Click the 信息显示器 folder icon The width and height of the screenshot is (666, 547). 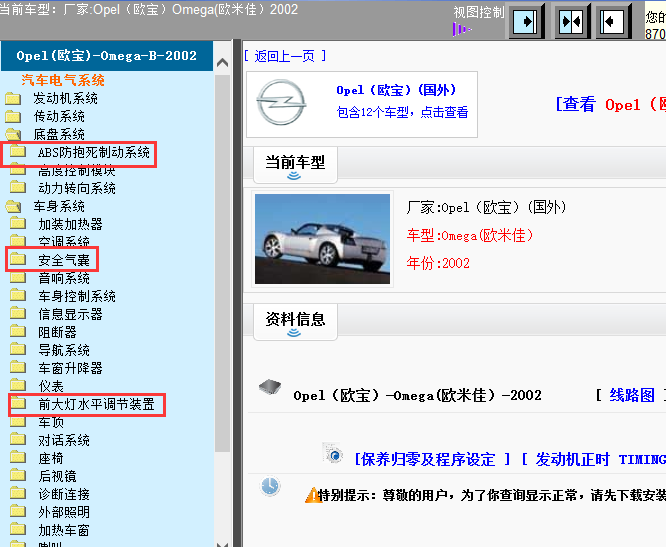(x=18, y=313)
